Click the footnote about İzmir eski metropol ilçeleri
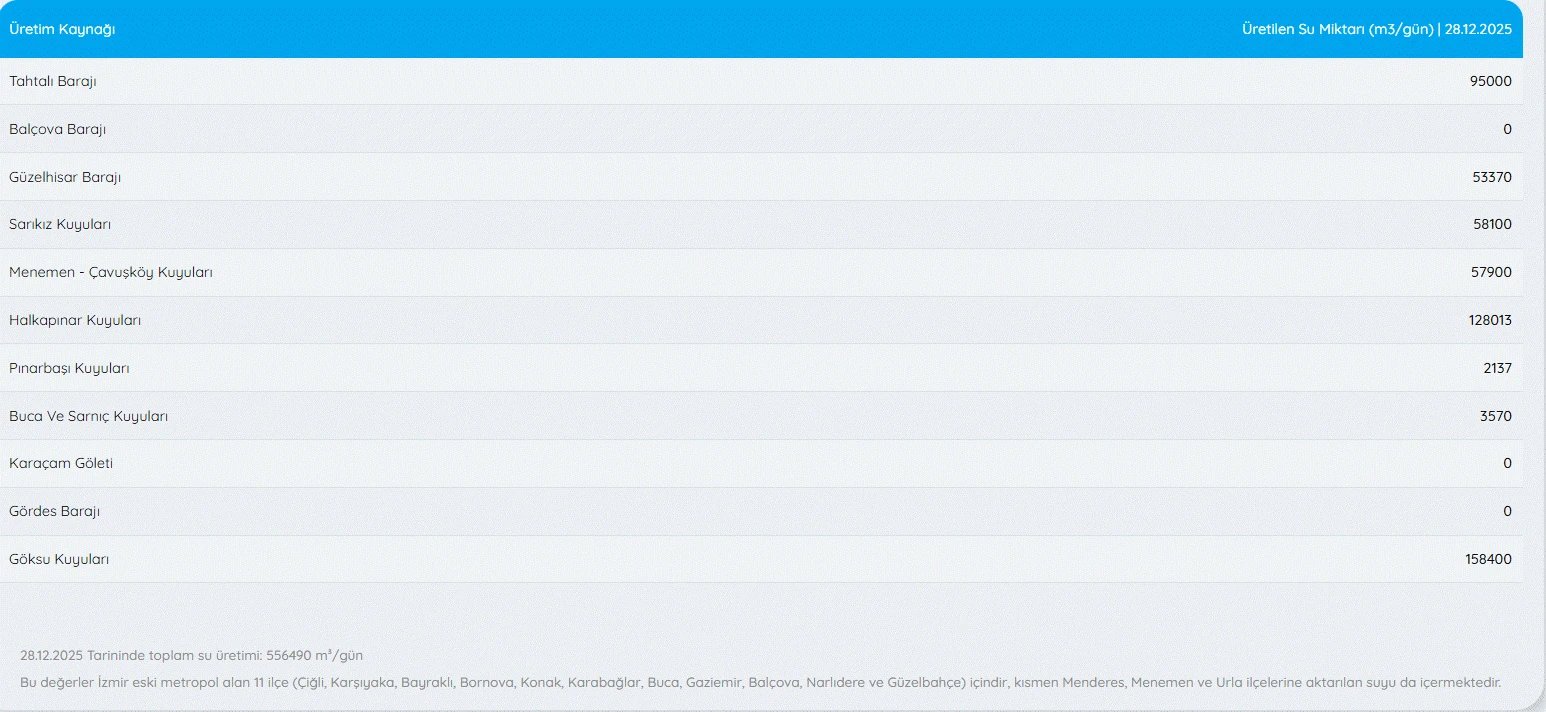Viewport: 1546px width, 712px height. pyautogui.click(x=760, y=683)
